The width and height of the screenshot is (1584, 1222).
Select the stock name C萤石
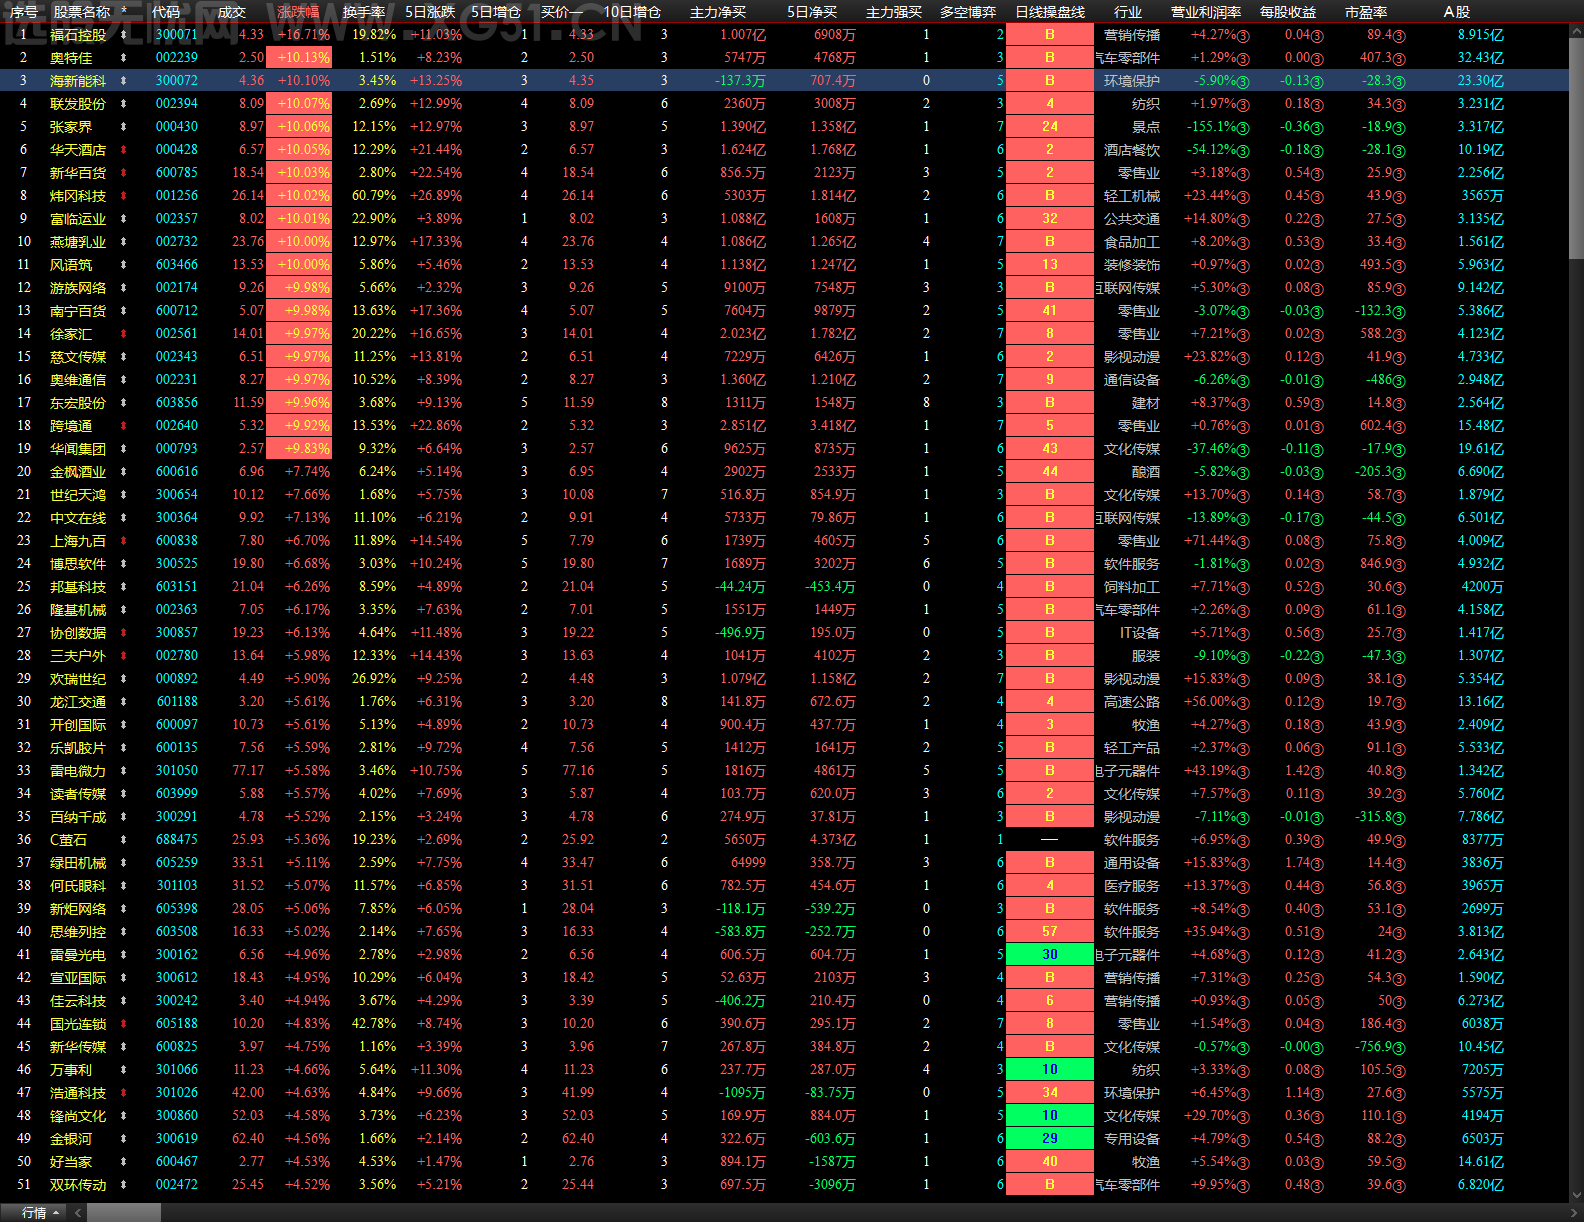69,840
